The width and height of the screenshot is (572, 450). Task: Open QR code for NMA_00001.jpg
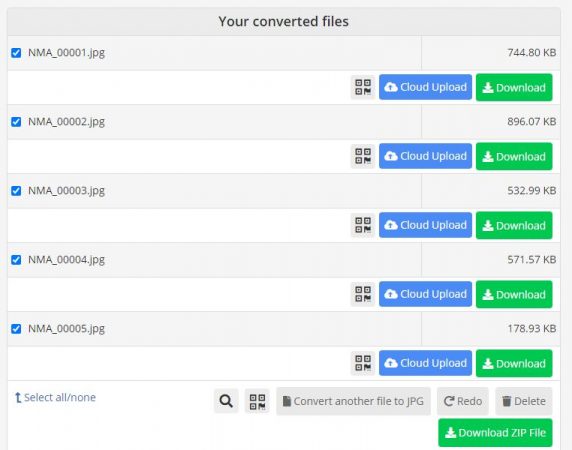tap(363, 87)
